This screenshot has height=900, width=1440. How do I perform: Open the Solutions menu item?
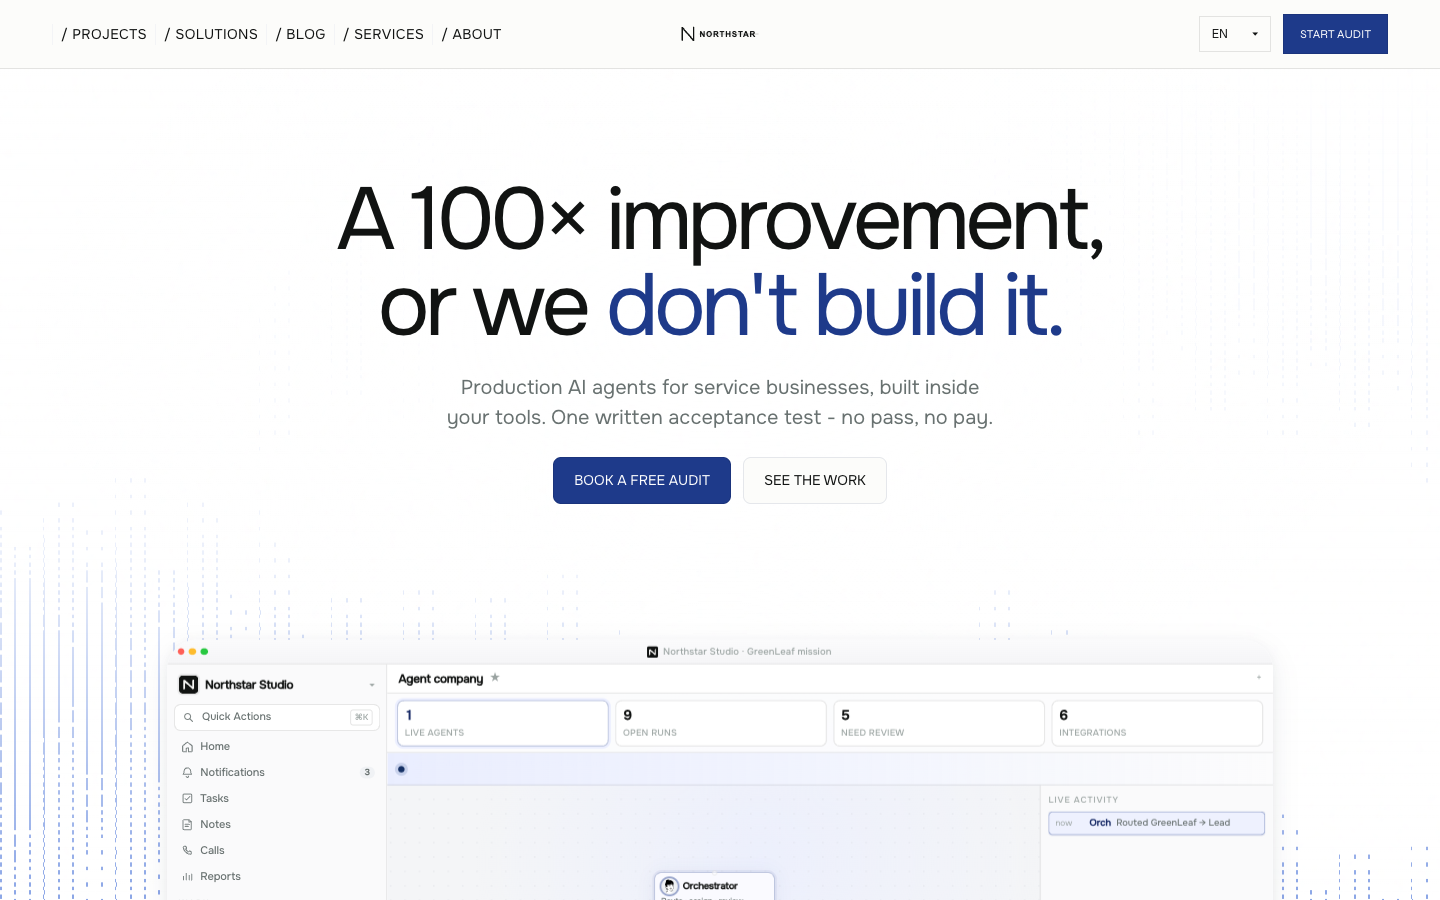[x=211, y=34]
